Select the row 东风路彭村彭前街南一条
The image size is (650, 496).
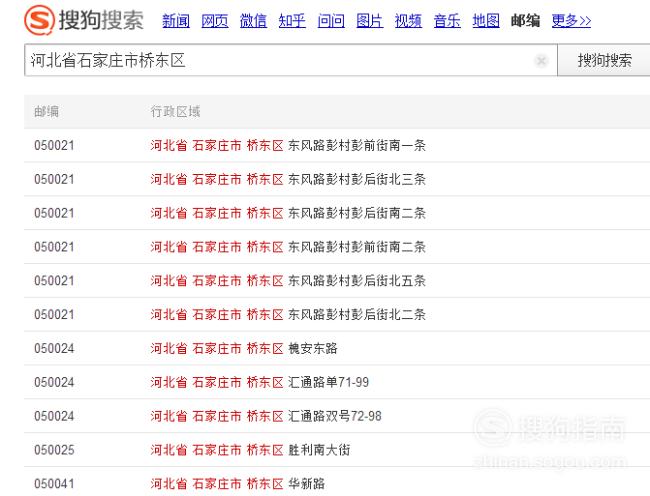click(x=337, y=145)
